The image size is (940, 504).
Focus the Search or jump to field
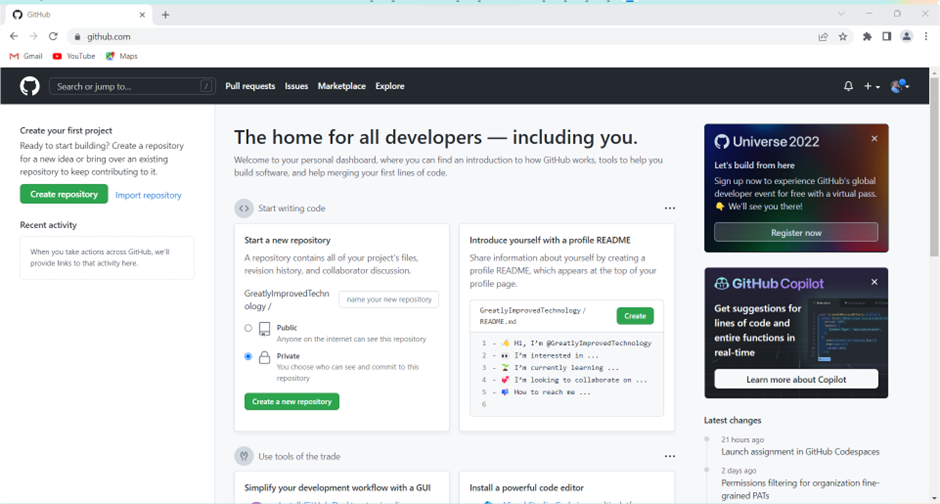[131, 86]
